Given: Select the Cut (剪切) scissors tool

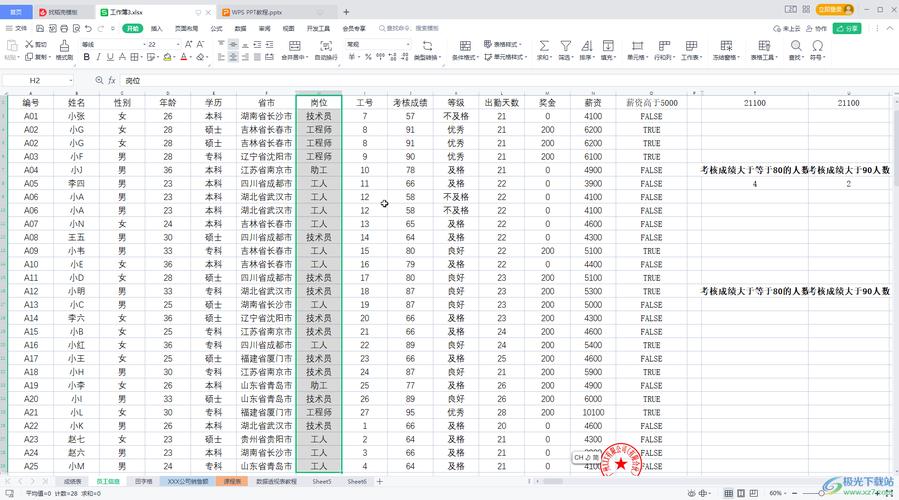Looking at the screenshot, I should click(36, 44).
